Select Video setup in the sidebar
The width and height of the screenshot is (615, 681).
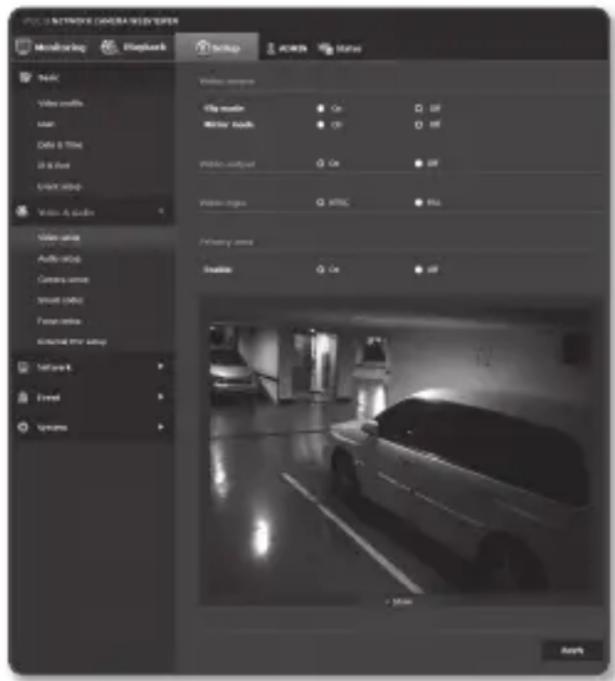tap(59, 238)
